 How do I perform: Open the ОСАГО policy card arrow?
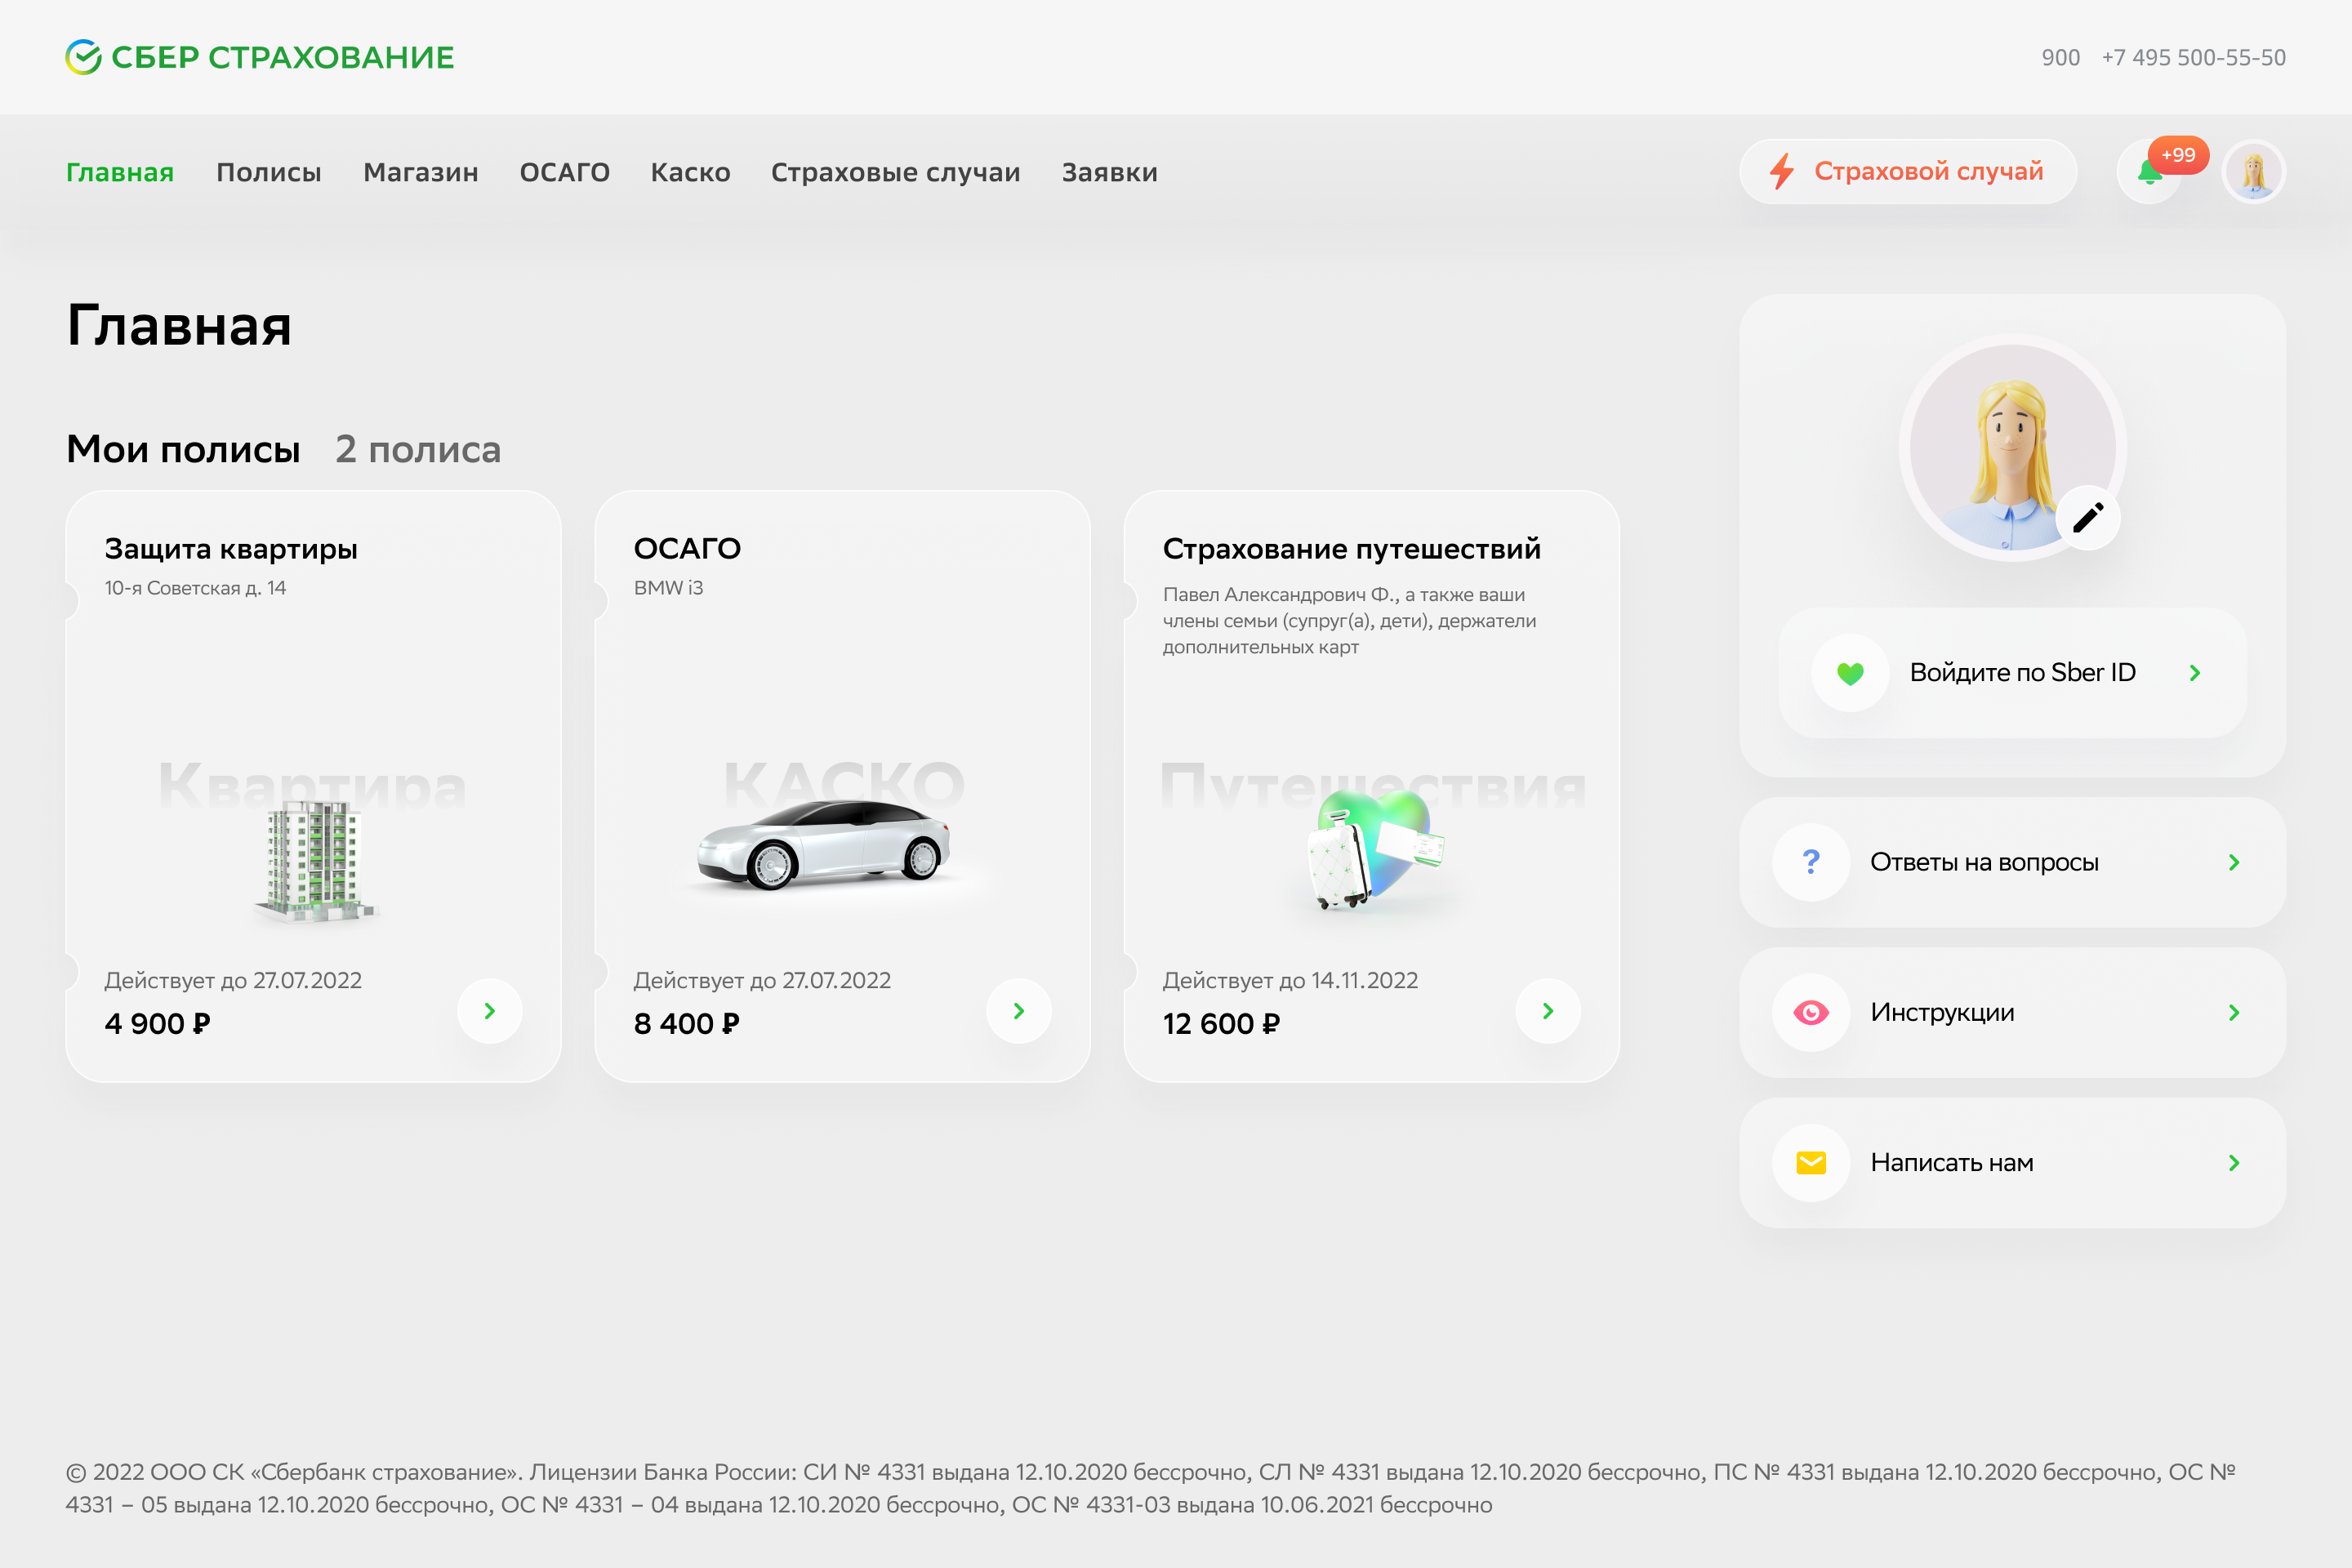[x=1019, y=1011]
